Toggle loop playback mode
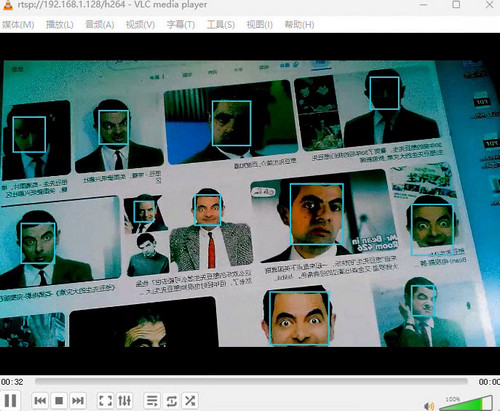This screenshot has height=411, width=500. pyautogui.click(x=171, y=400)
